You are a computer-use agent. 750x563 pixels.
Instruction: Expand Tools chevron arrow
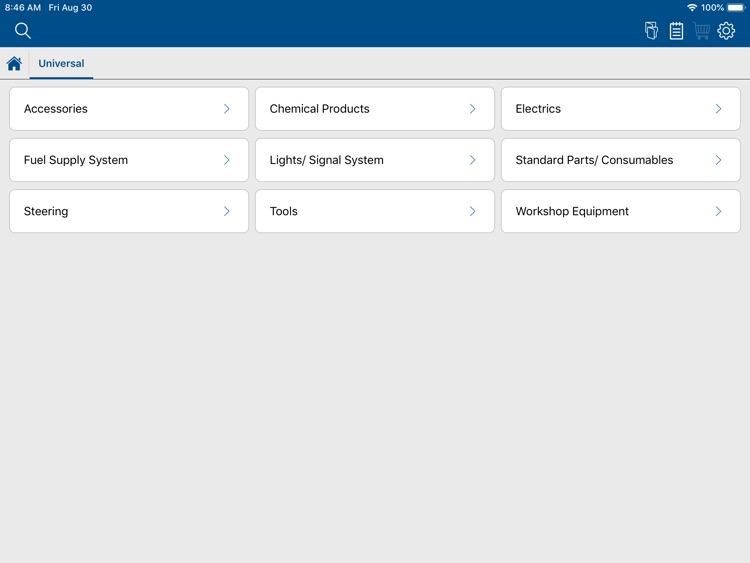tap(473, 211)
